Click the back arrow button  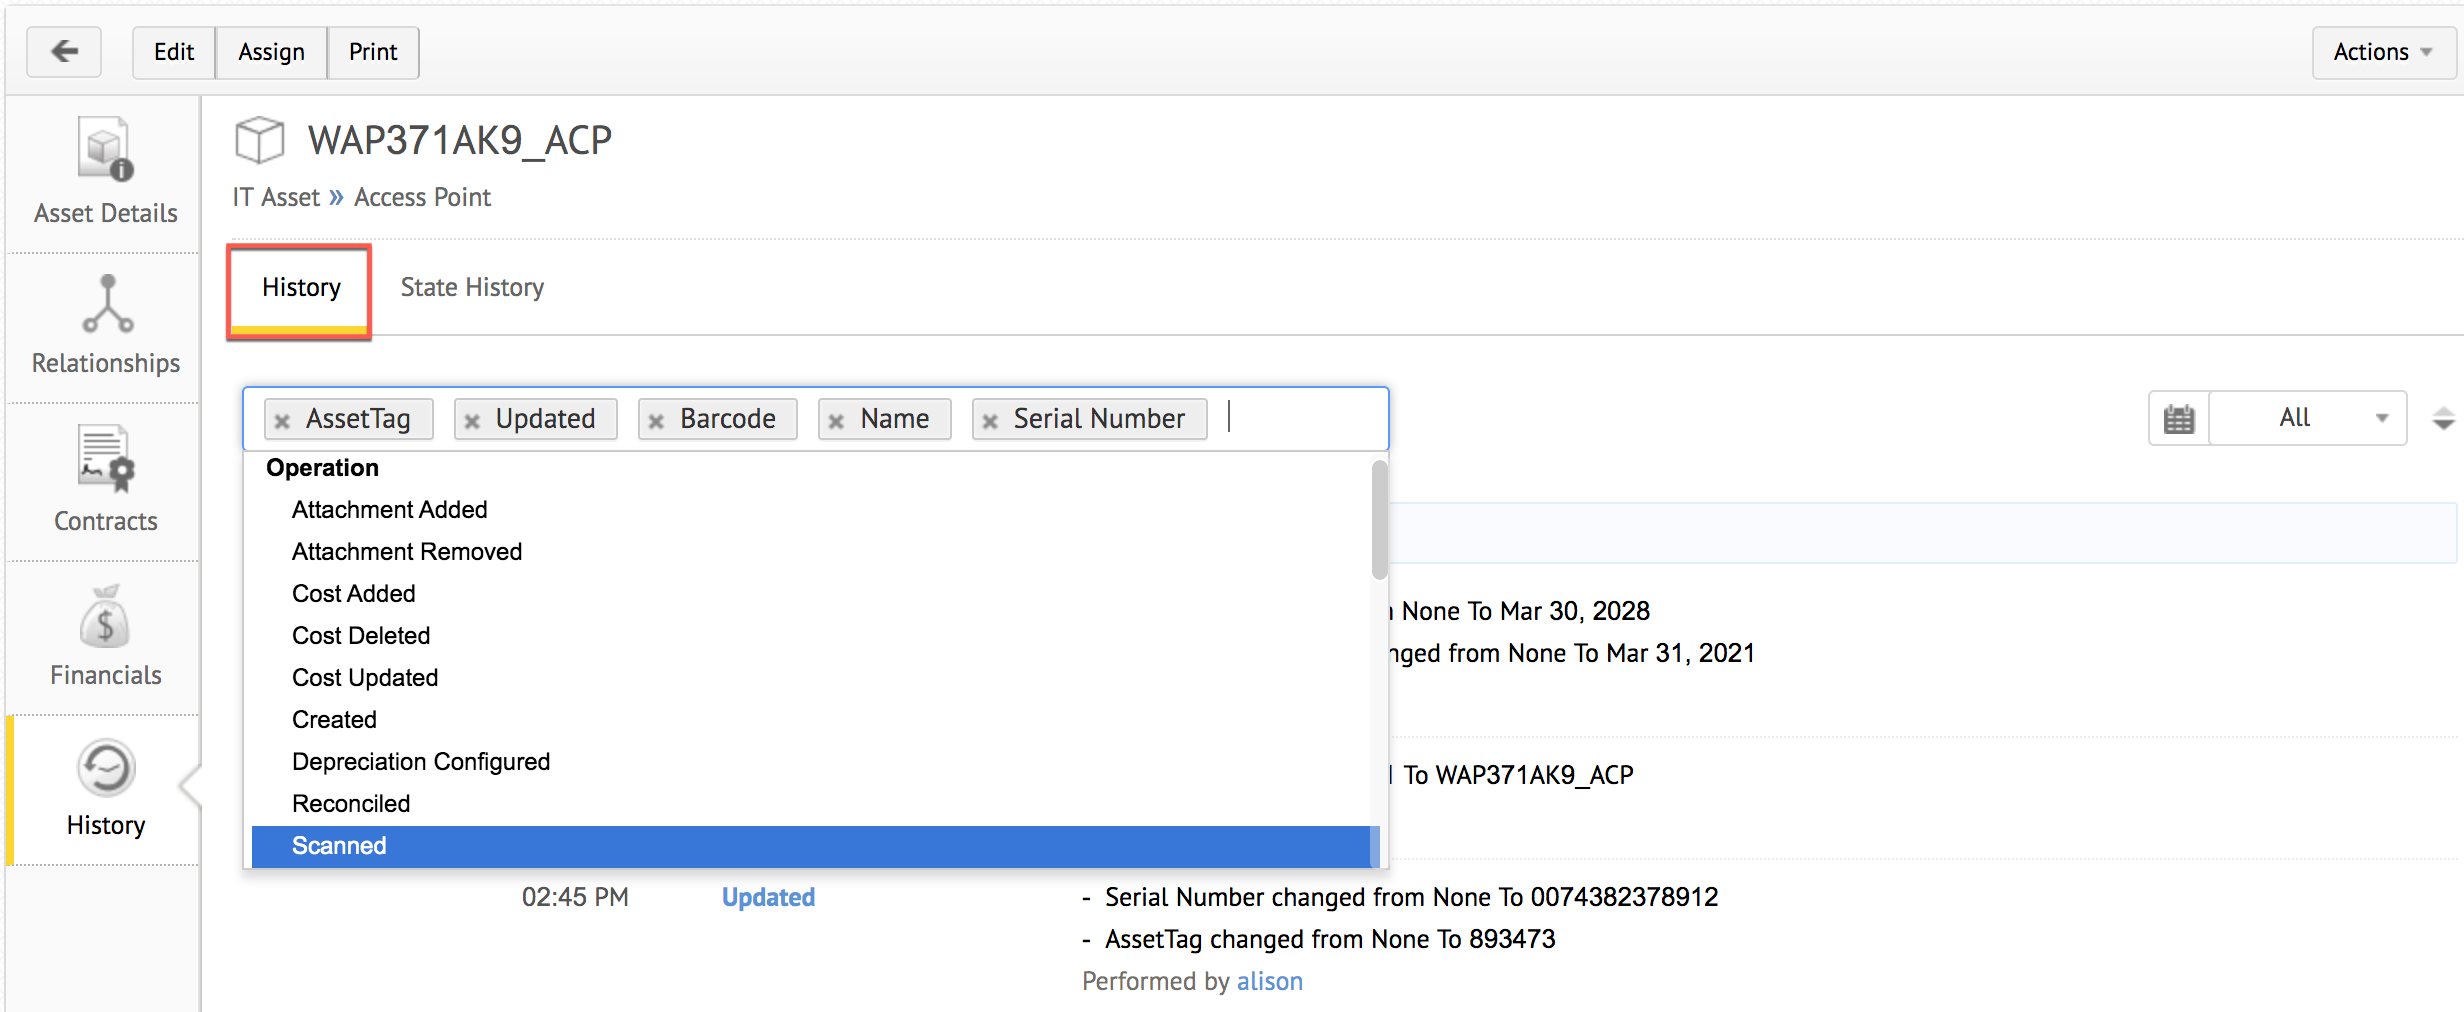click(64, 52)
